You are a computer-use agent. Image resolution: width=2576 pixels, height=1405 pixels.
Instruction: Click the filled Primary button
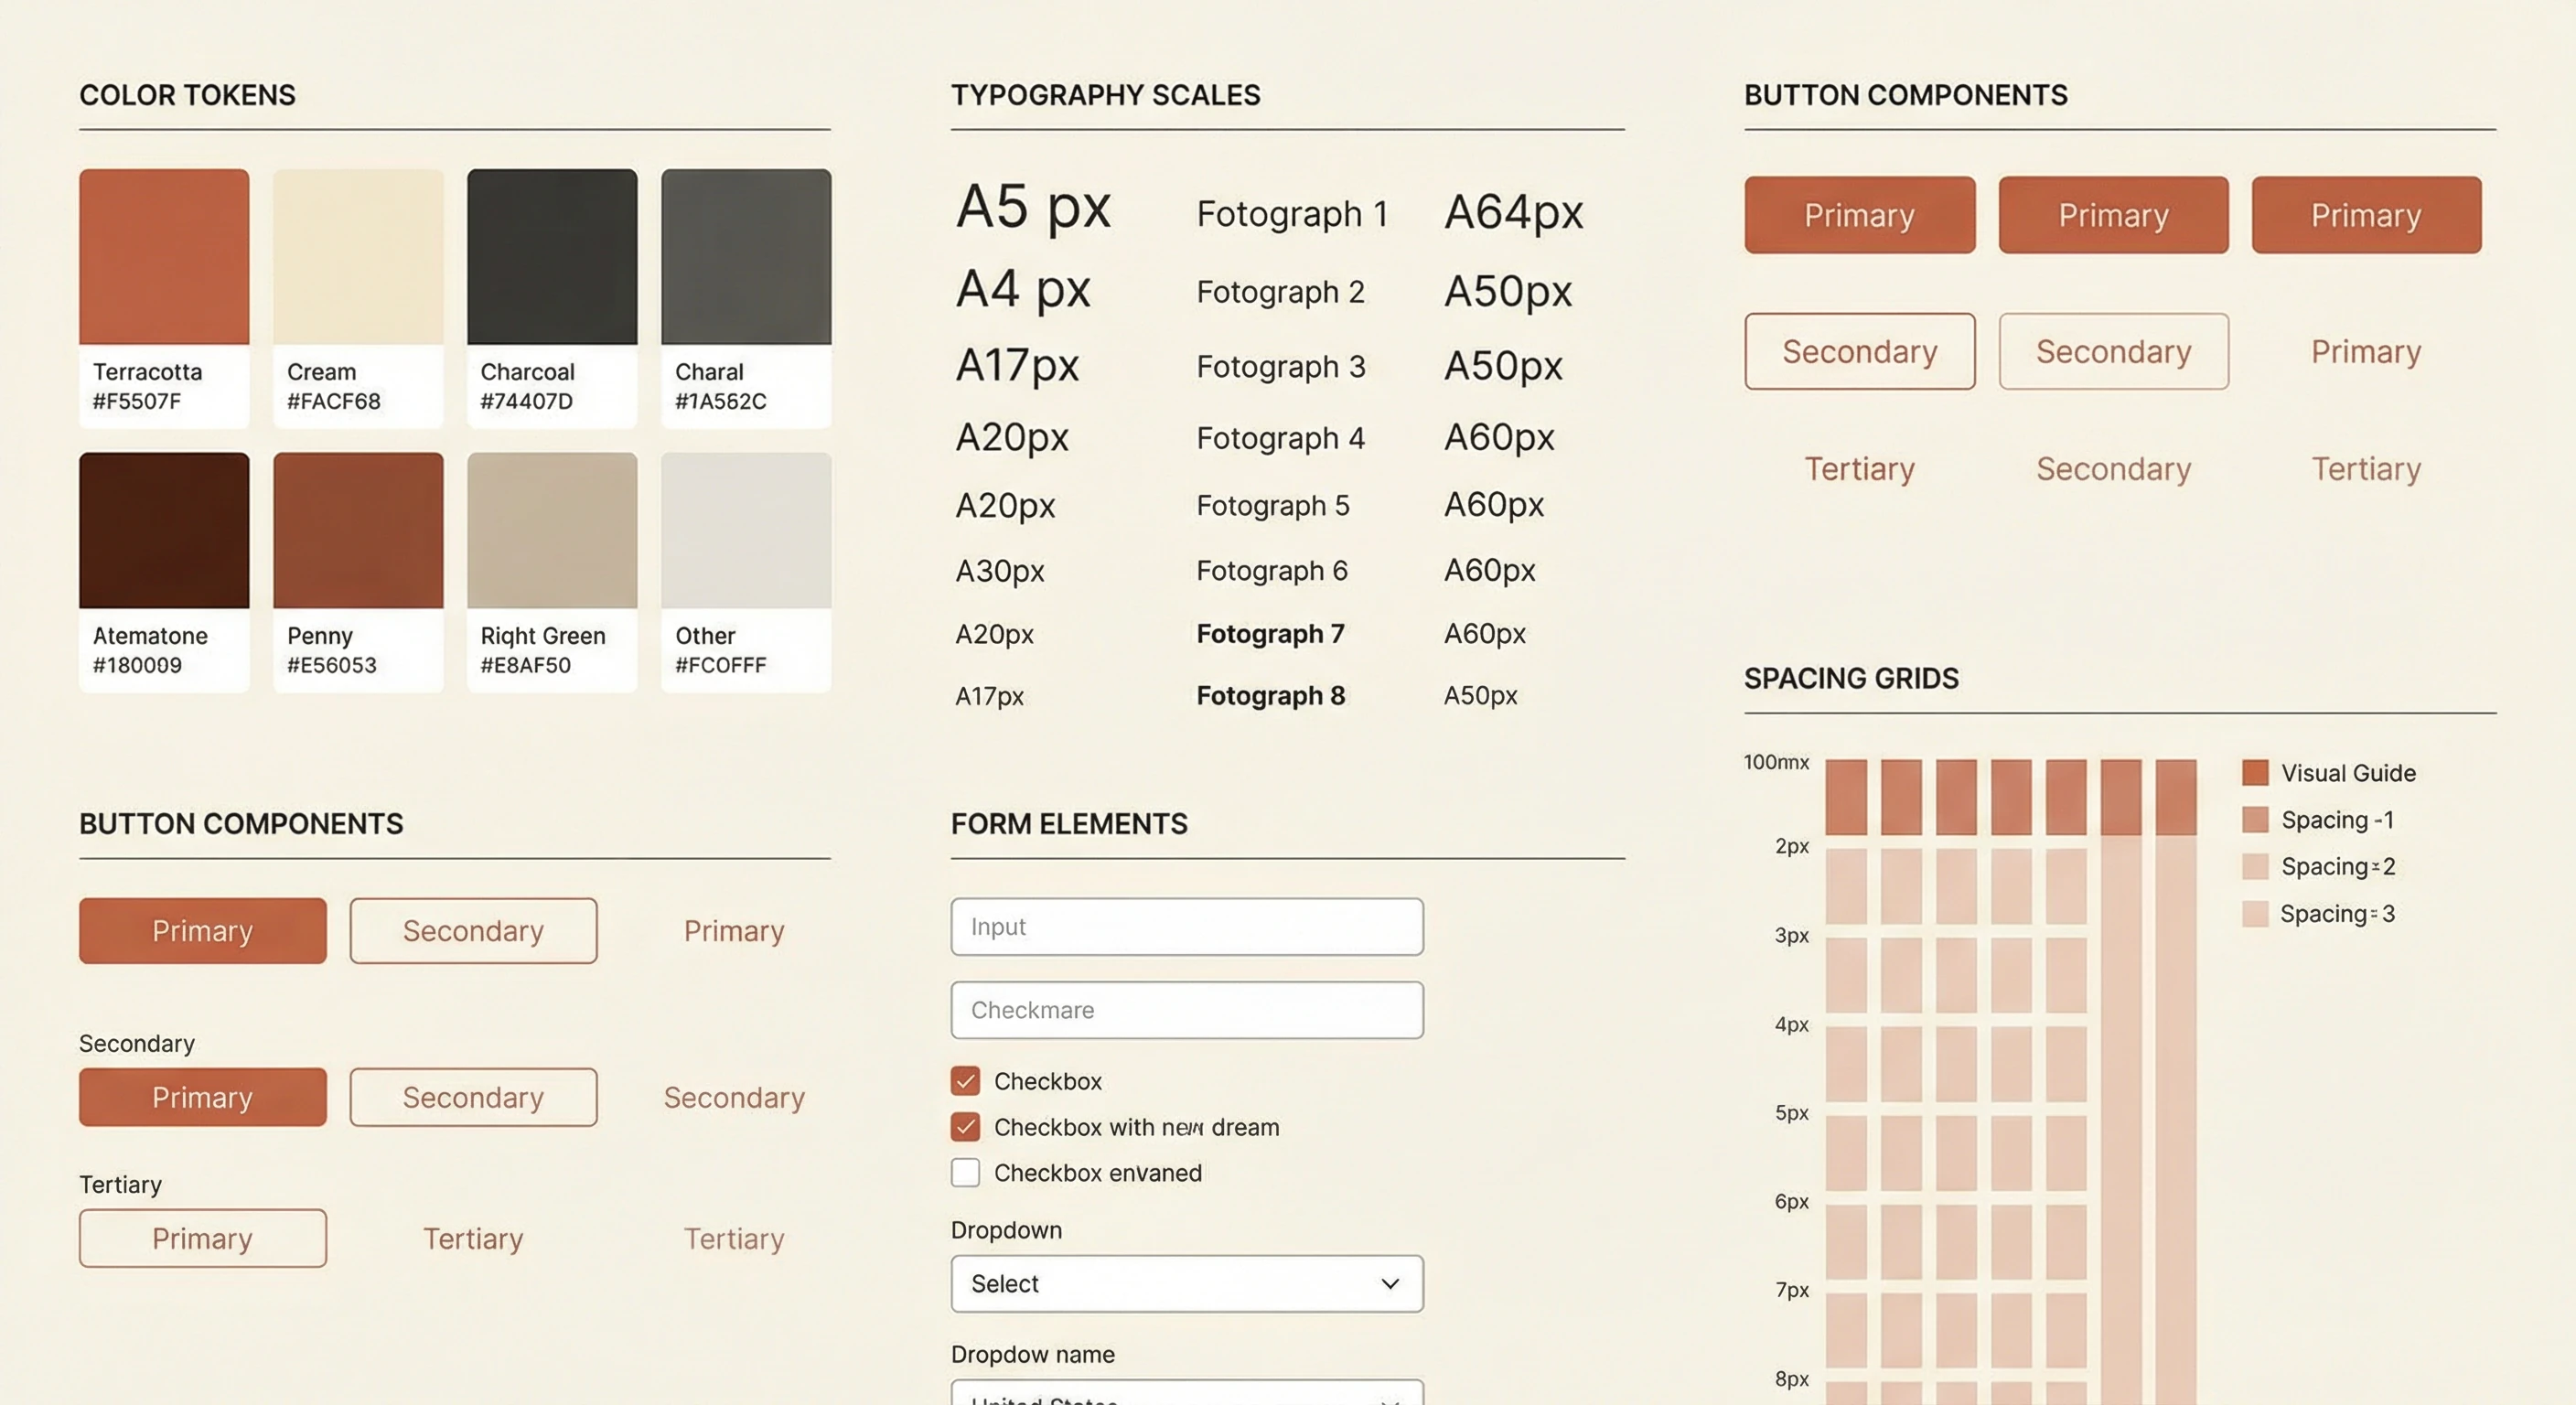202,930
